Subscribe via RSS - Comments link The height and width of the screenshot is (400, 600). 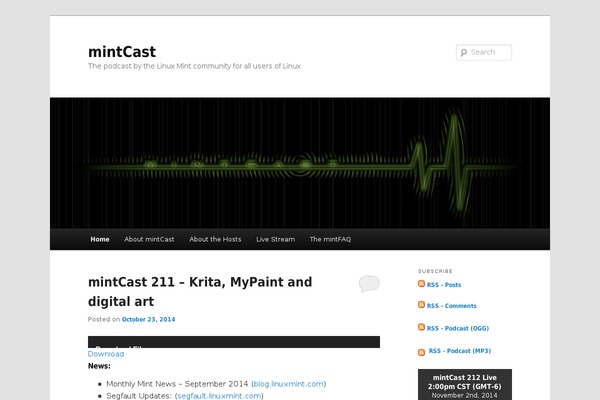point(452,306)
